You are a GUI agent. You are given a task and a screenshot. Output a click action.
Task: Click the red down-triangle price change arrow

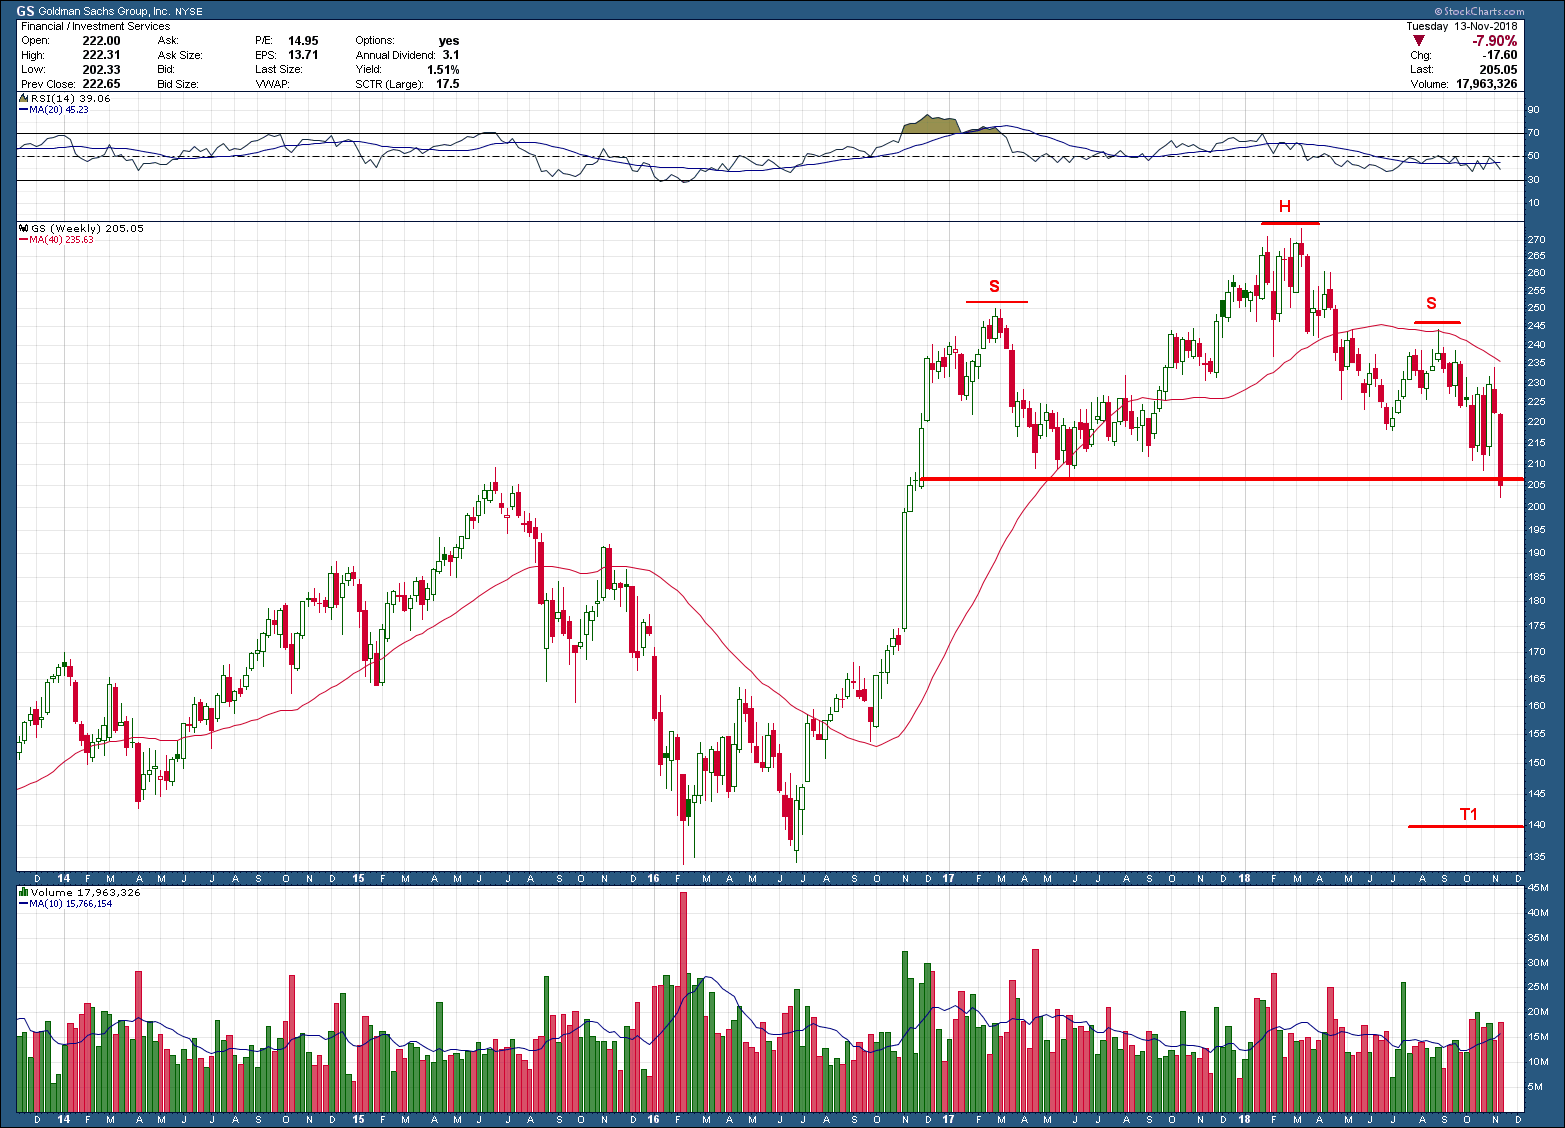(1419, 41)
